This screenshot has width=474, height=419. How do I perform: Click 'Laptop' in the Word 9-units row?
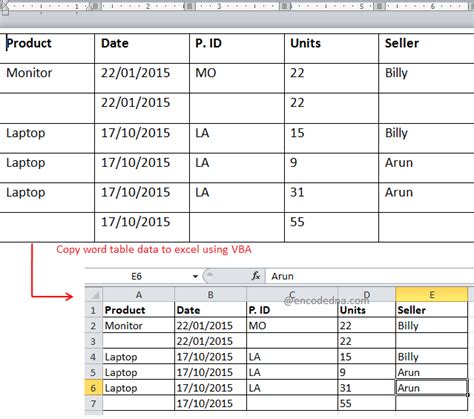pos(26,163)
